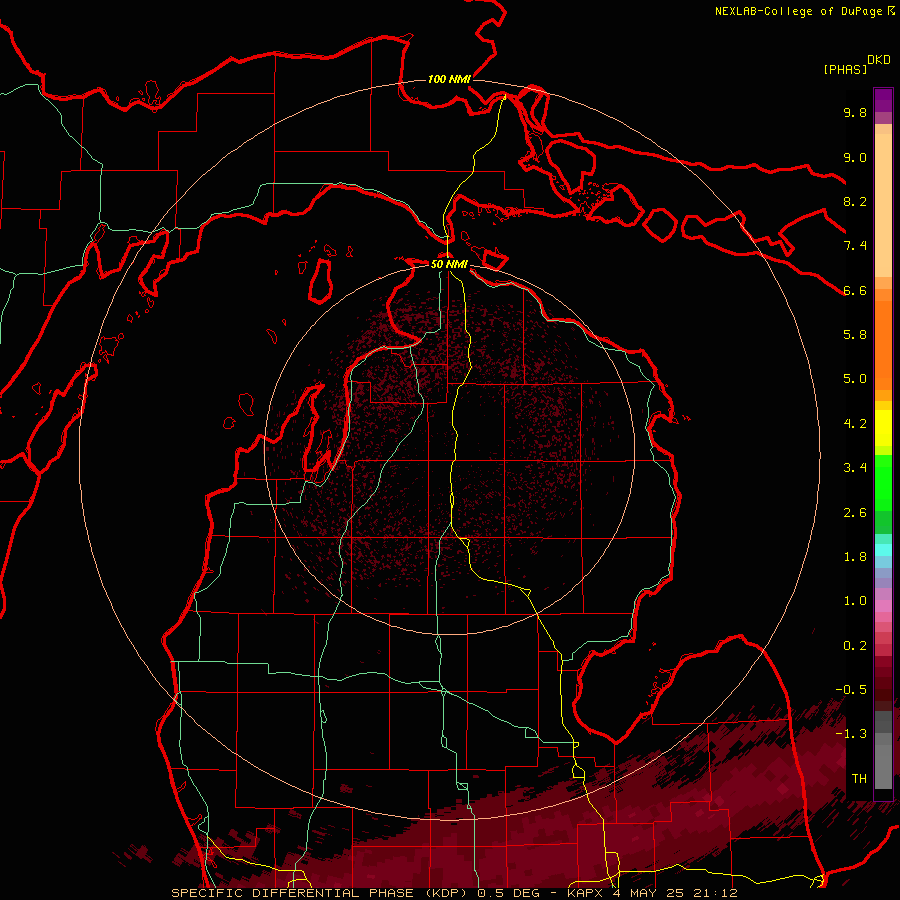Click the DKD legend title
The width and height of the screenshot is (900, 900).
[879, 60]
